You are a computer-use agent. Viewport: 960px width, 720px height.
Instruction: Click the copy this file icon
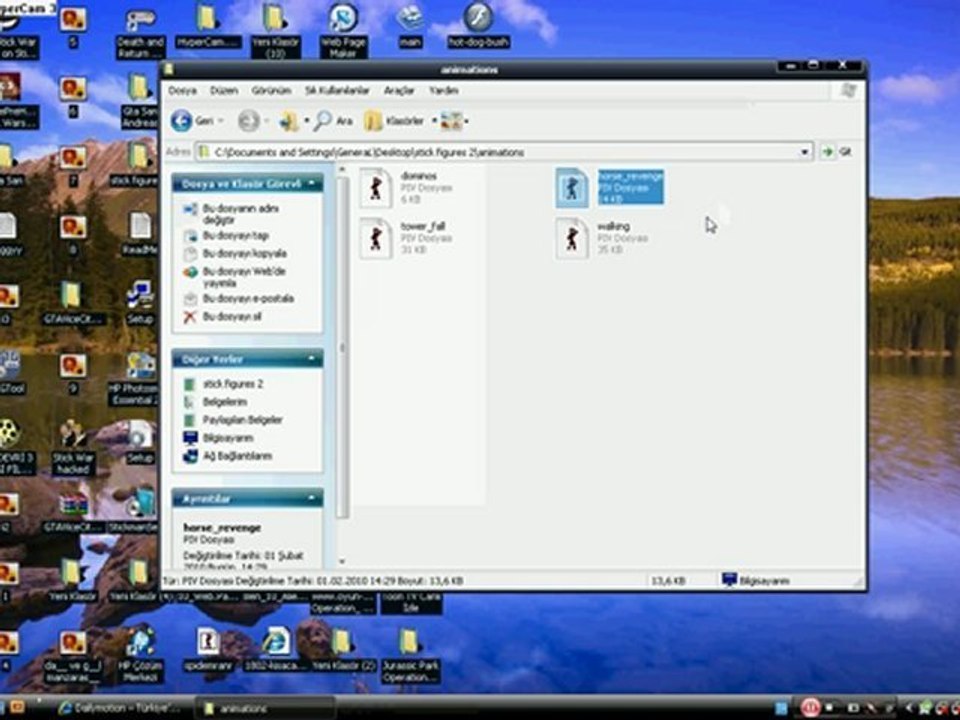190,253
